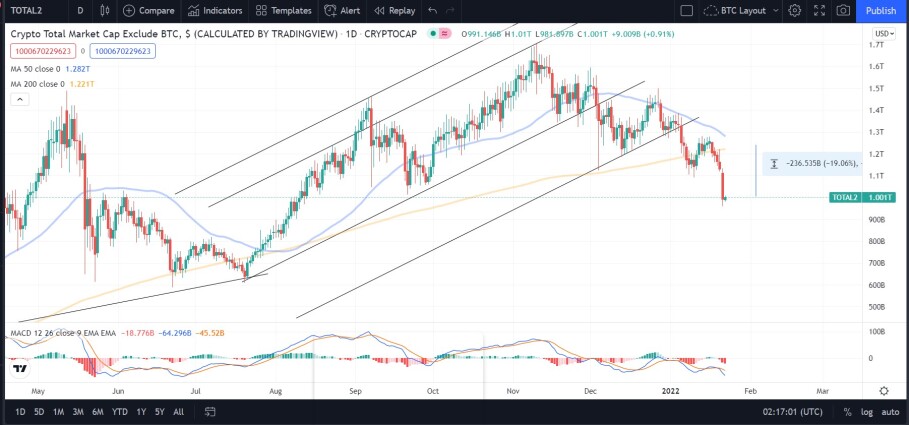Toggle log scale mode
The width and height of the screenshot is (909, 425).
point(867,412)
